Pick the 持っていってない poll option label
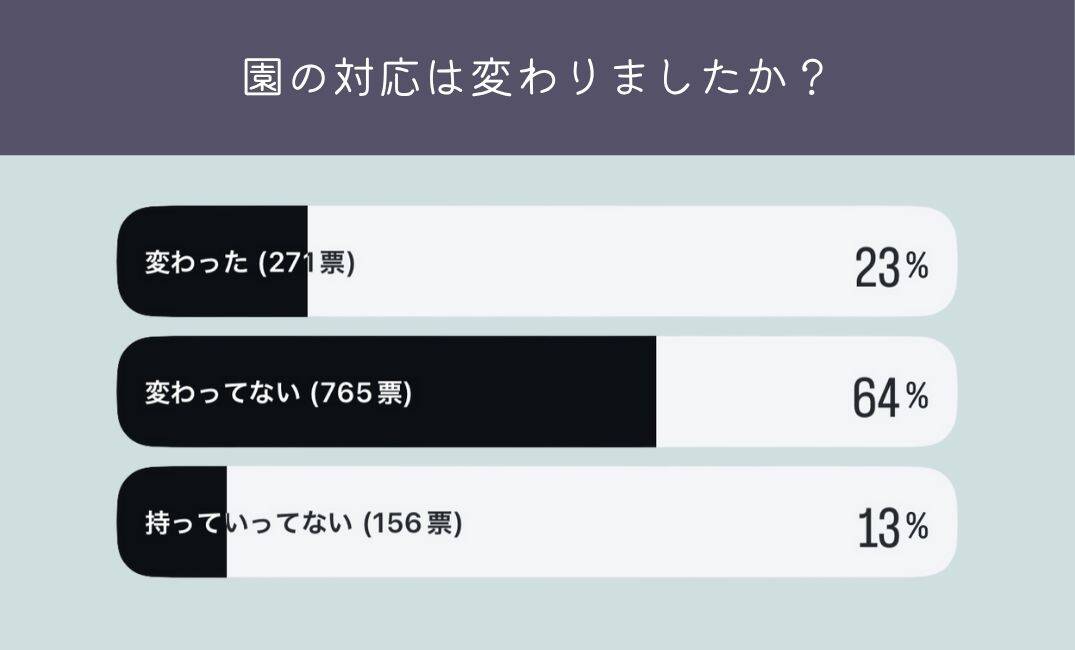This screenshot has width=1075, height=650. pyautogui.click(x=249, y=523)
